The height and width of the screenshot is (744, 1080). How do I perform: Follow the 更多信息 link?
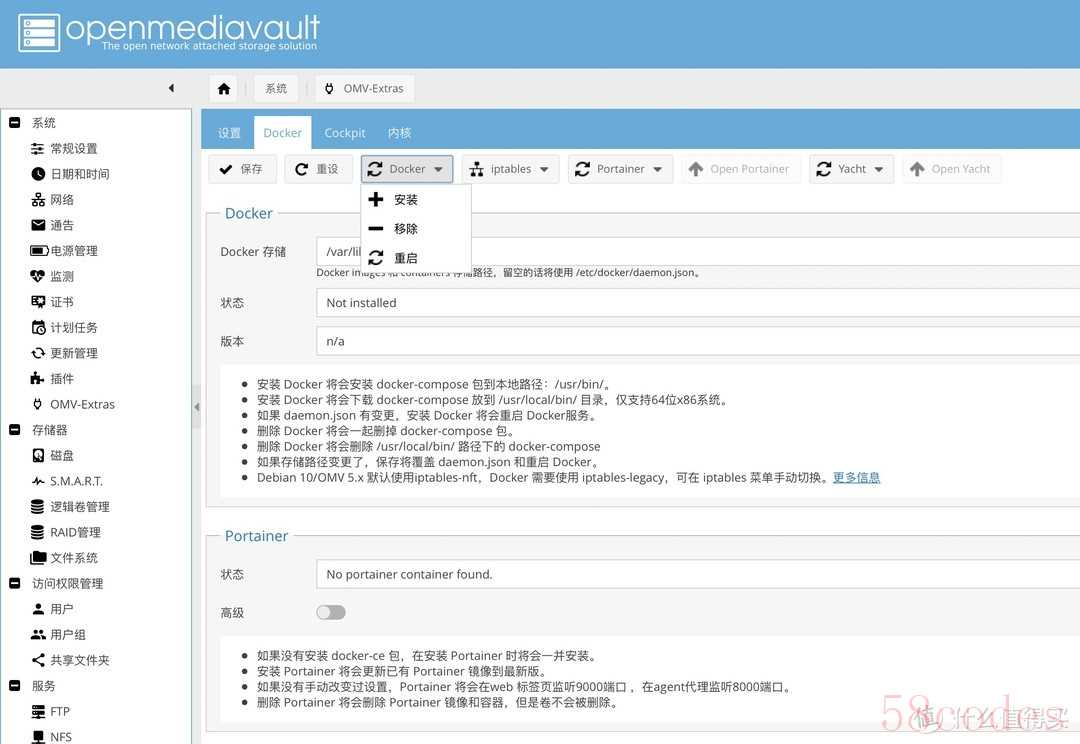pos(856,477)
